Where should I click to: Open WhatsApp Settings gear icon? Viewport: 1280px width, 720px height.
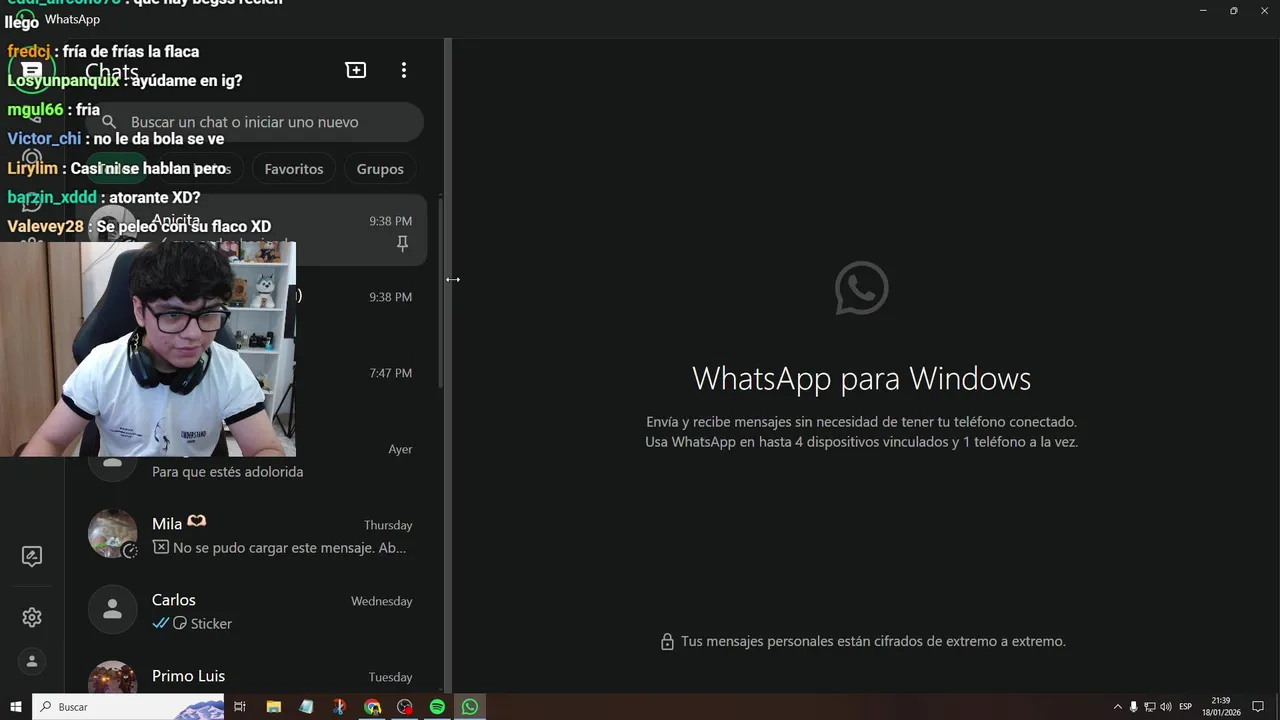(x=32, y=618)
